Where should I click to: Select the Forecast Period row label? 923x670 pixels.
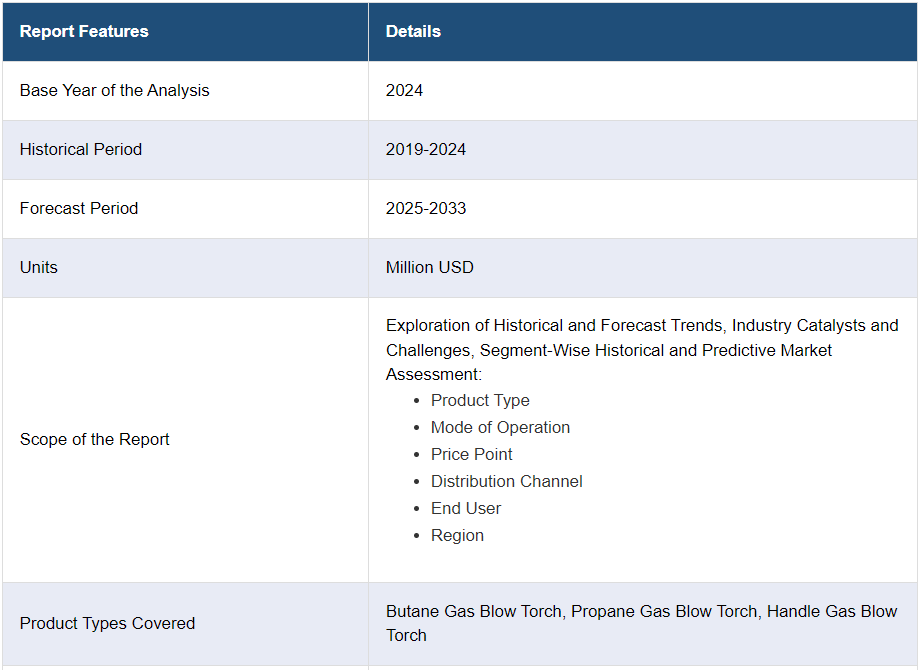79,208
